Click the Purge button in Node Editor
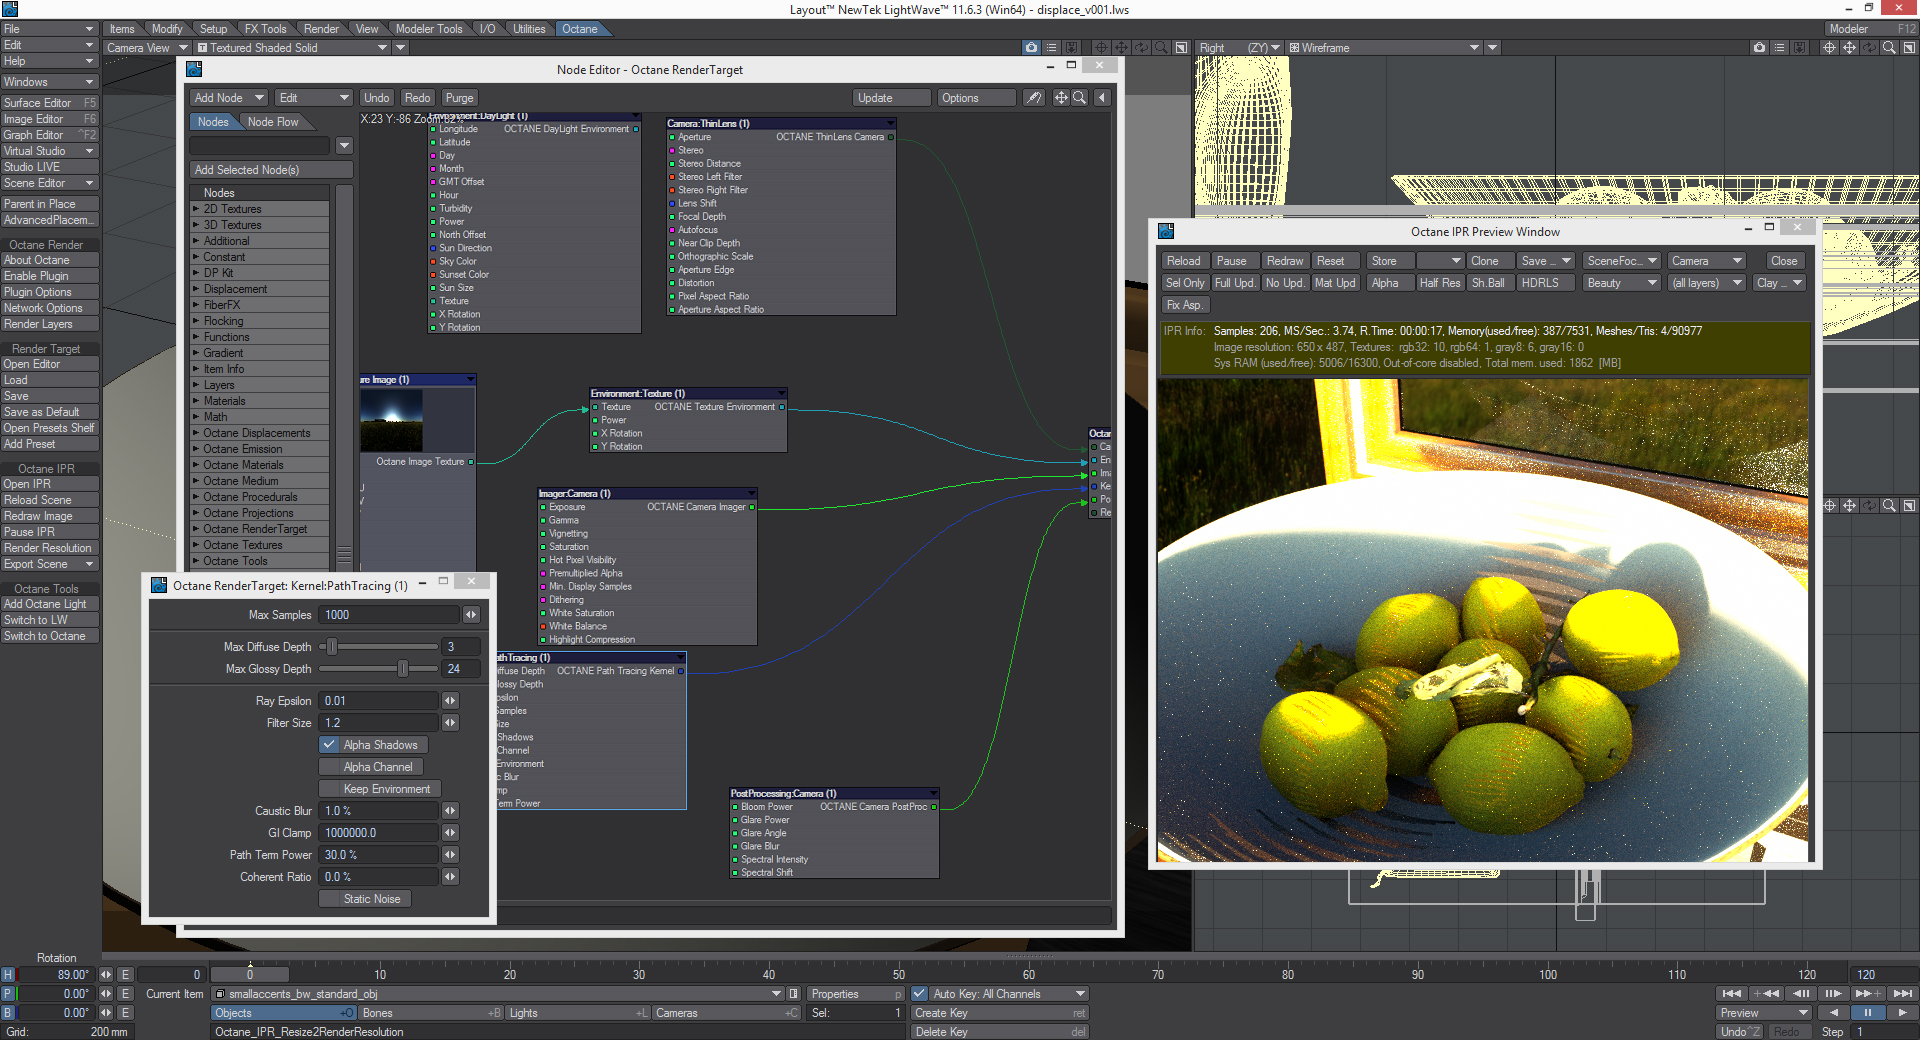 point(460,98)
